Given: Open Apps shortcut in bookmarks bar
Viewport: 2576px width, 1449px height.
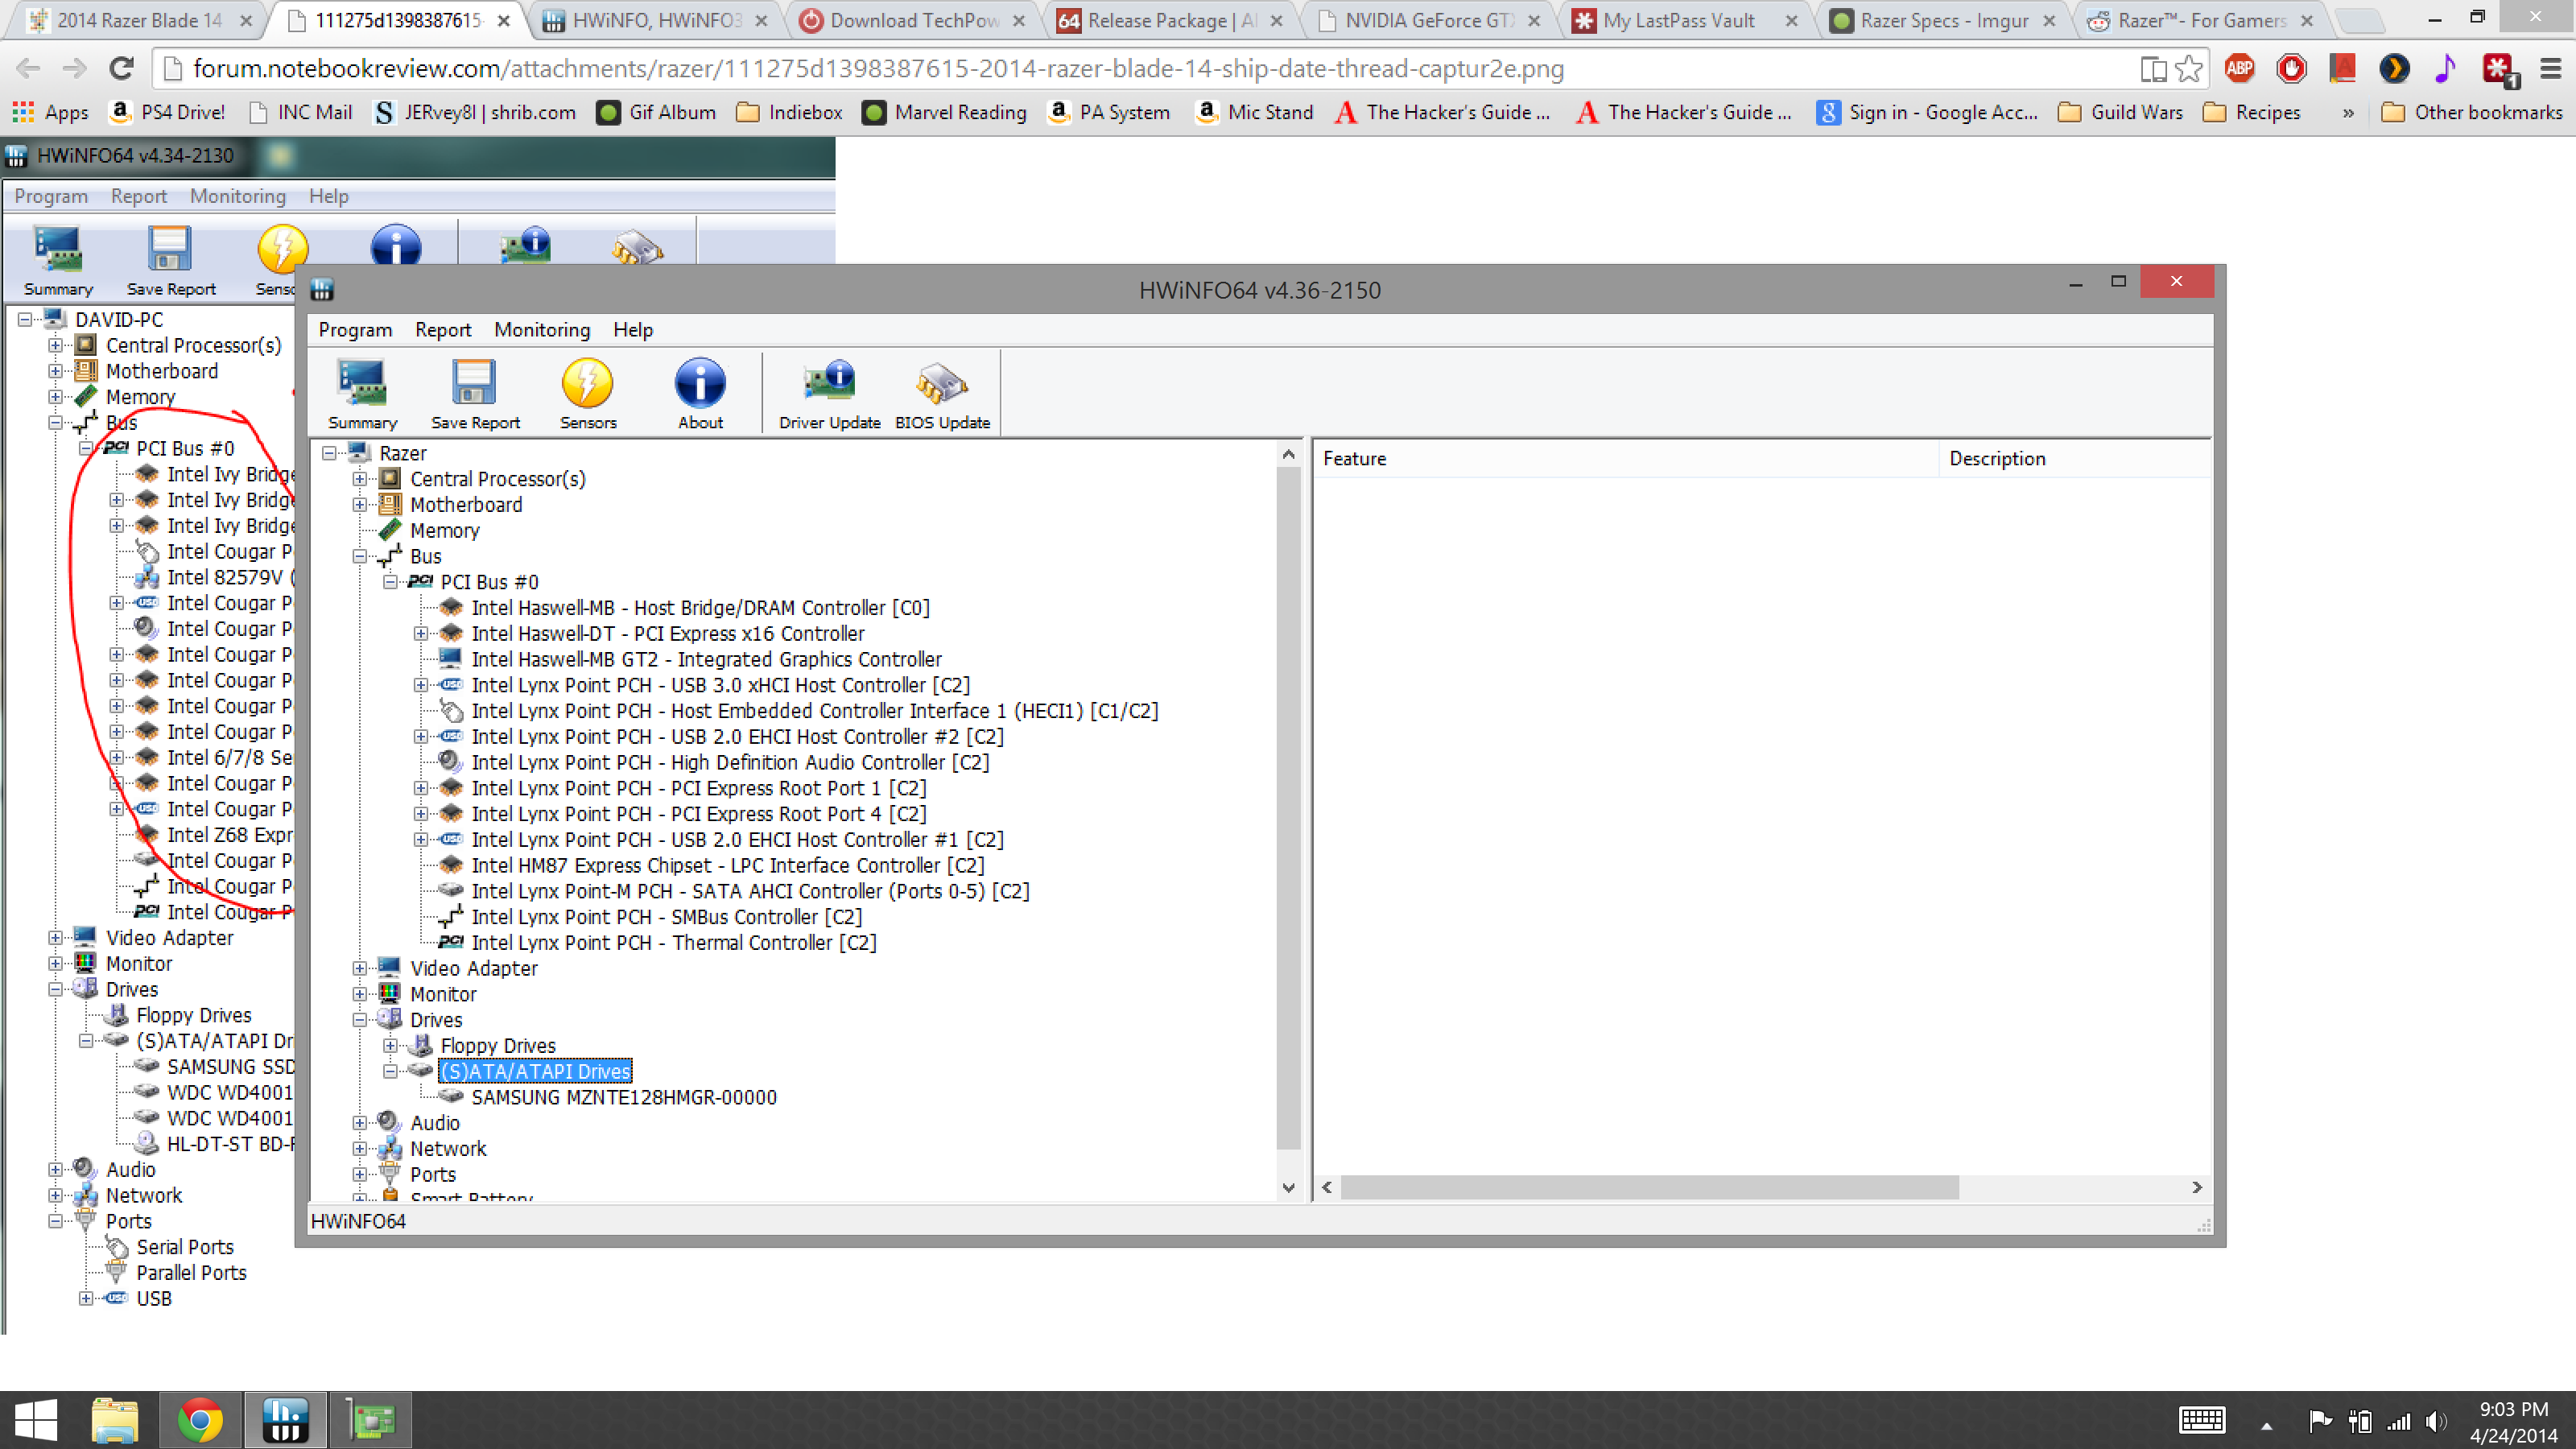Looking at the screenshot, I should [51, 112].
